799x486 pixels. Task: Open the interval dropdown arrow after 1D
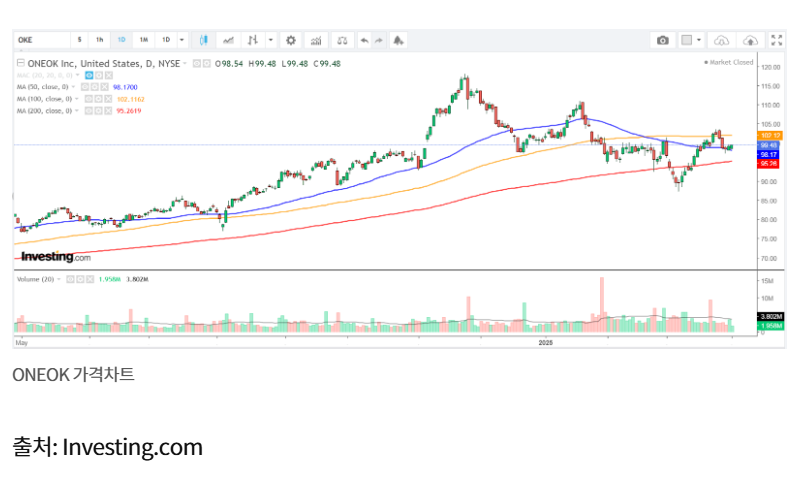[182, 40]
